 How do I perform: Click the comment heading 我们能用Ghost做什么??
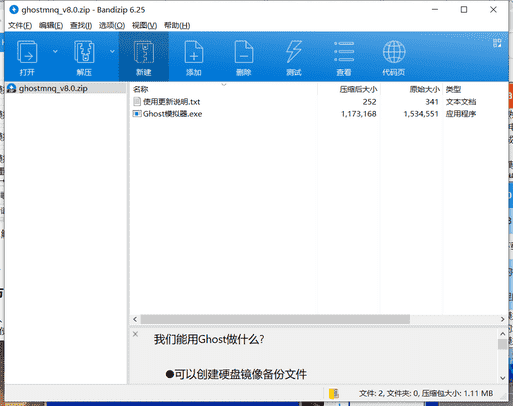coord(209,340)
